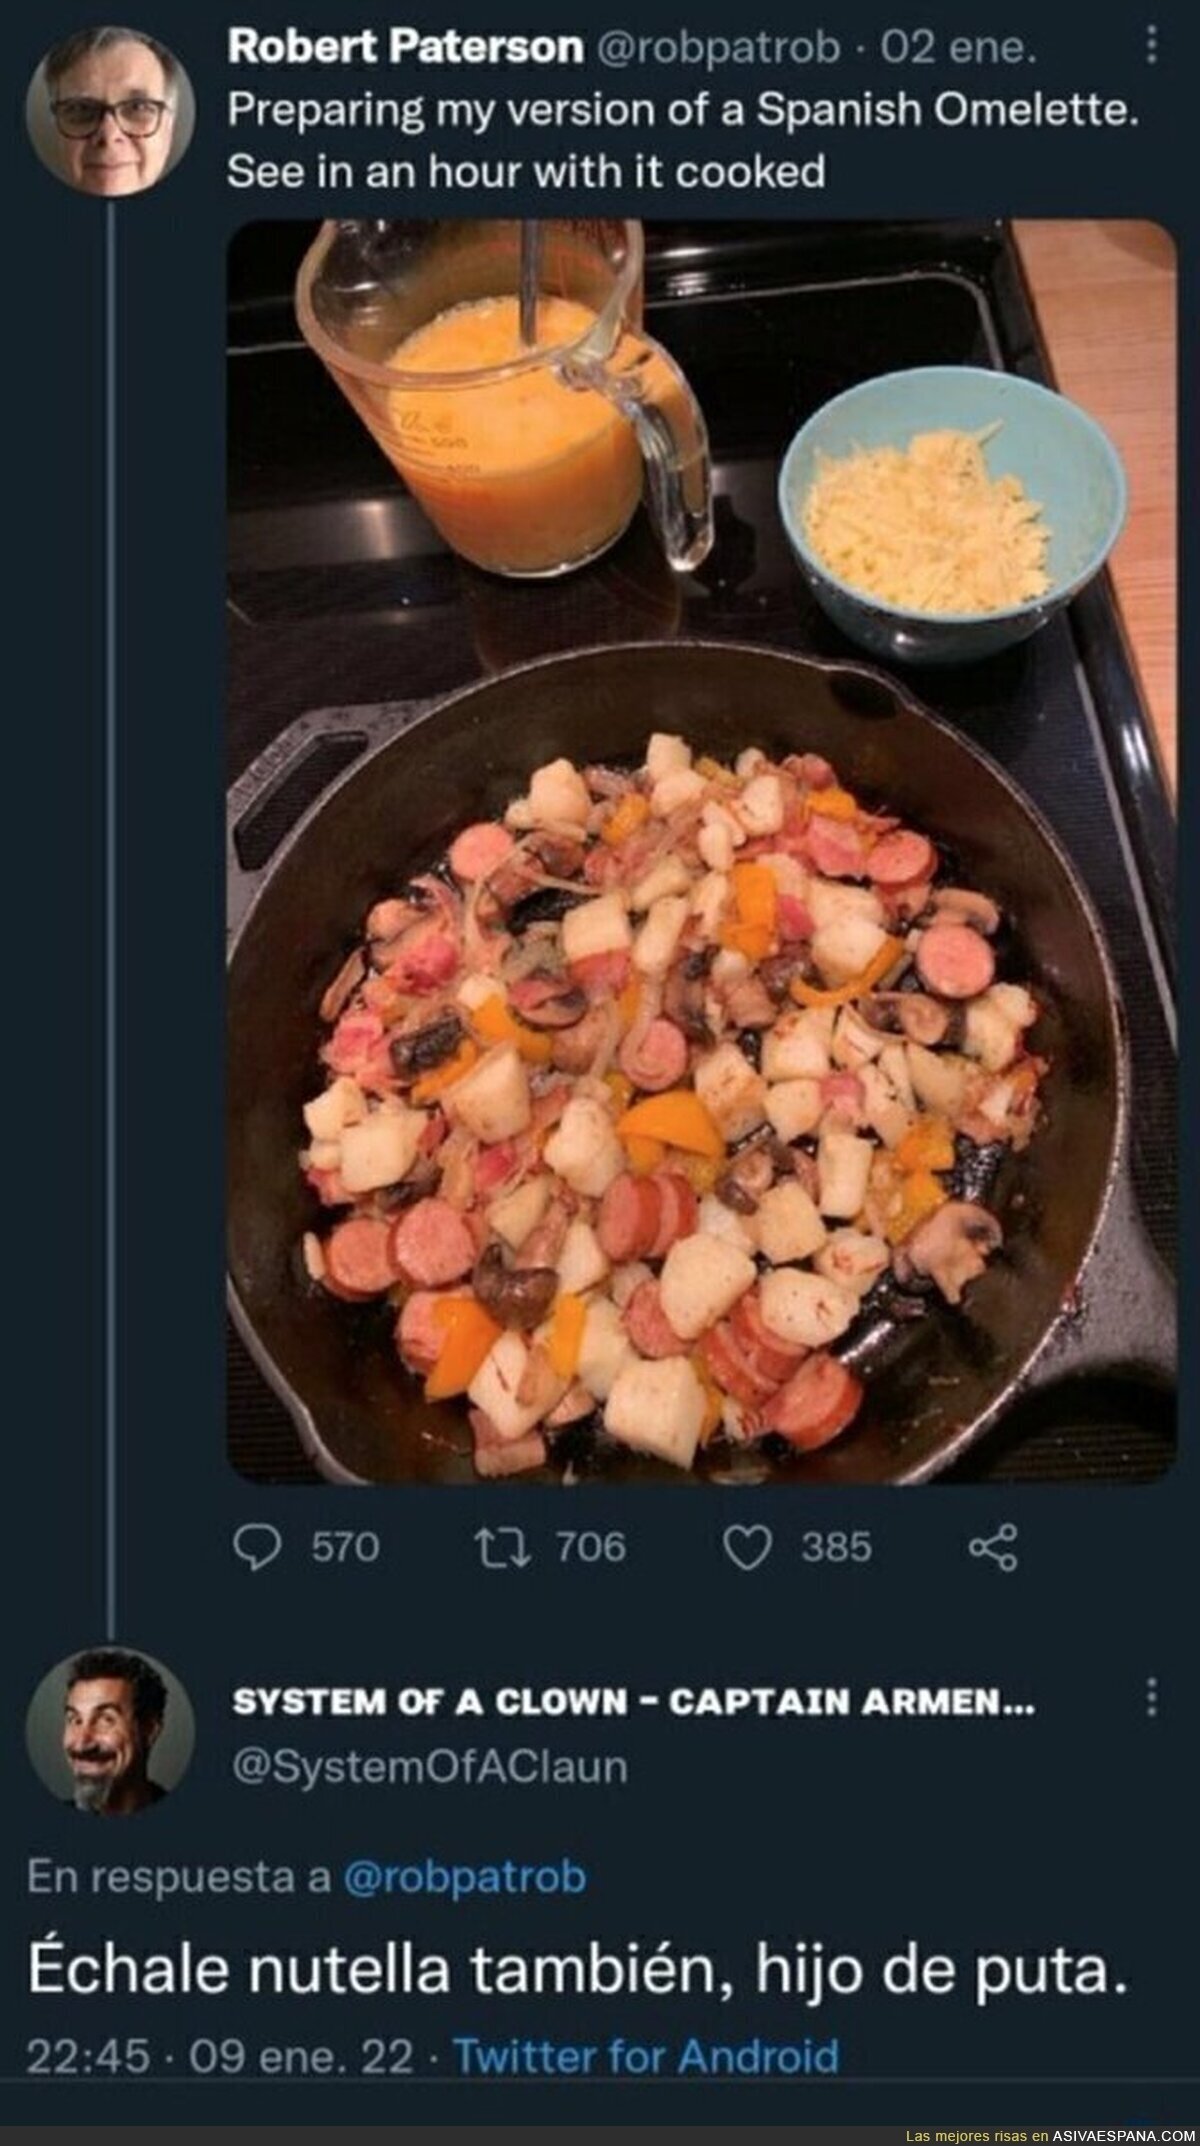This screenshot has width=1200, height=2146.
Task: Click the 570 replies count
Action: point(346,1547)
